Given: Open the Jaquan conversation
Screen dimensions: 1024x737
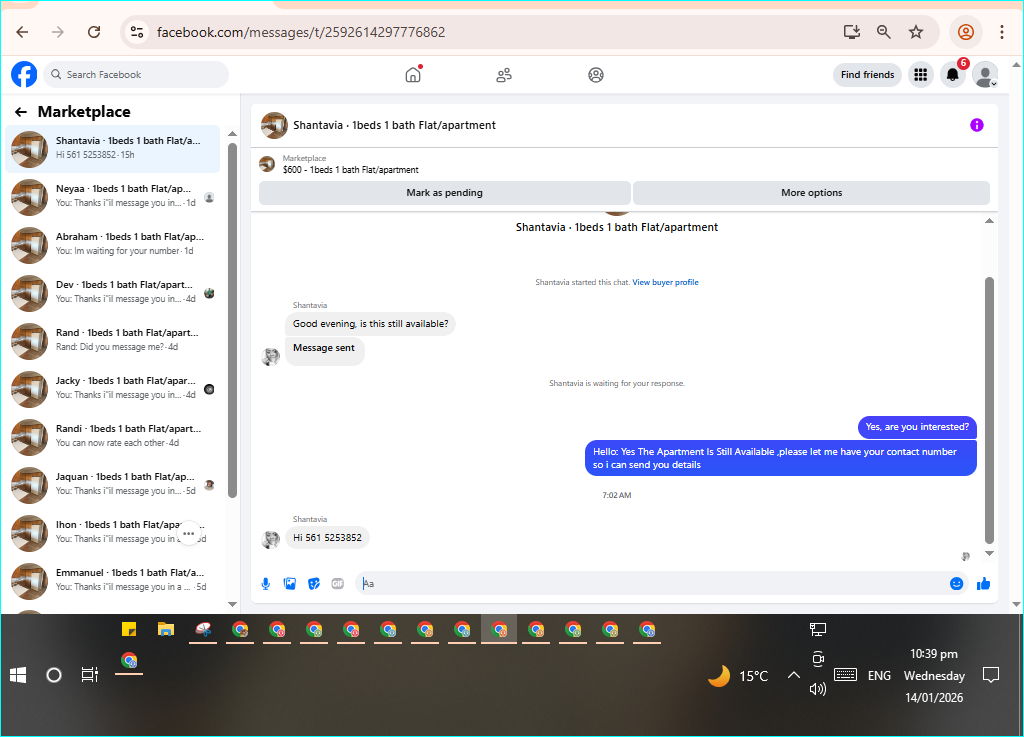Looking at the screenshot, I should click(114, 485).
